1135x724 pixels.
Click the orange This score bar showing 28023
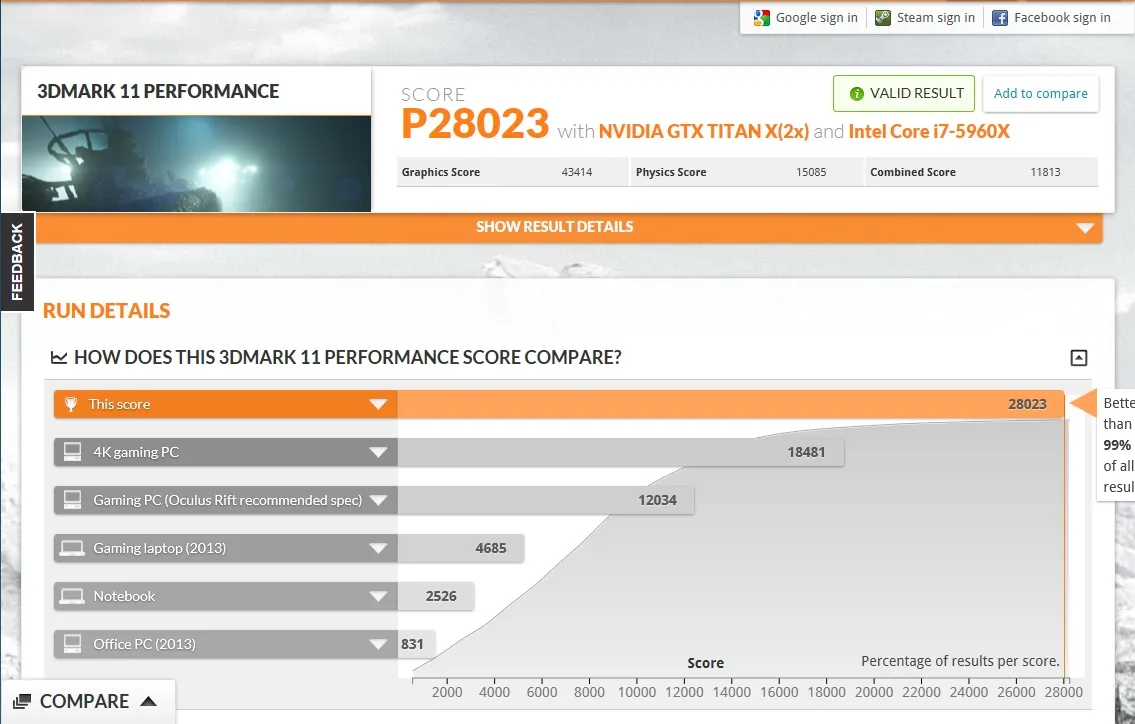point(730,404)
